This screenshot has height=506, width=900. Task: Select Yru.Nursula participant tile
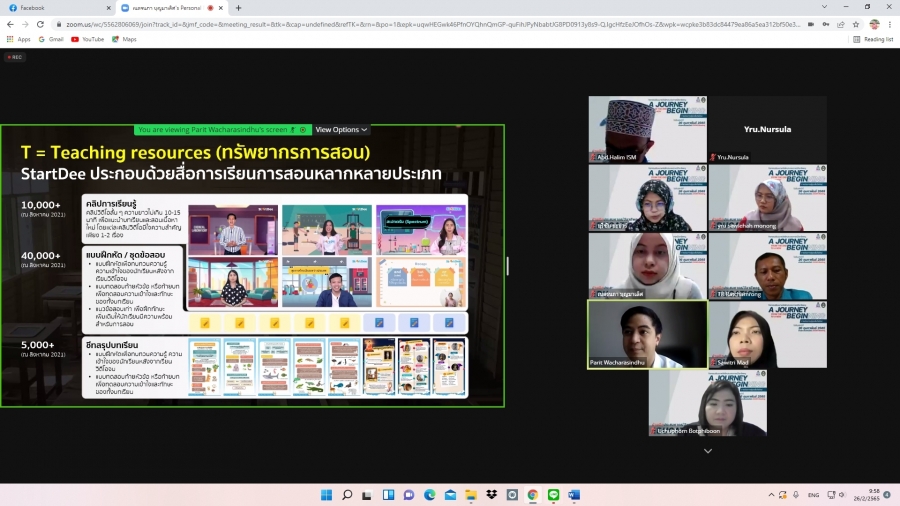coord(767,130)
